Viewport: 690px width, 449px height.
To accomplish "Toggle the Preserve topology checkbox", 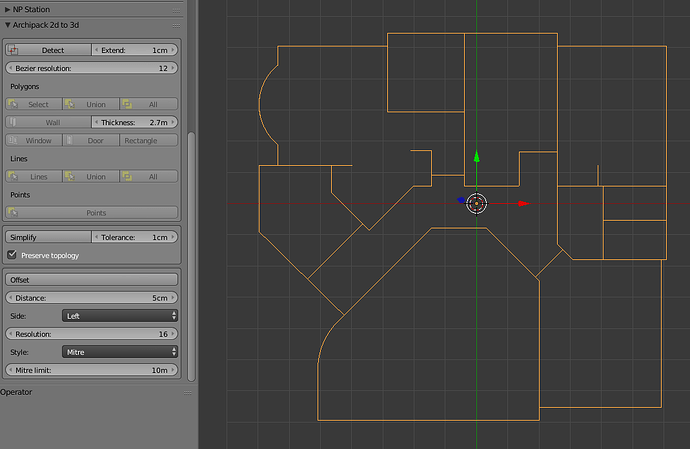I will coord(12,254).
